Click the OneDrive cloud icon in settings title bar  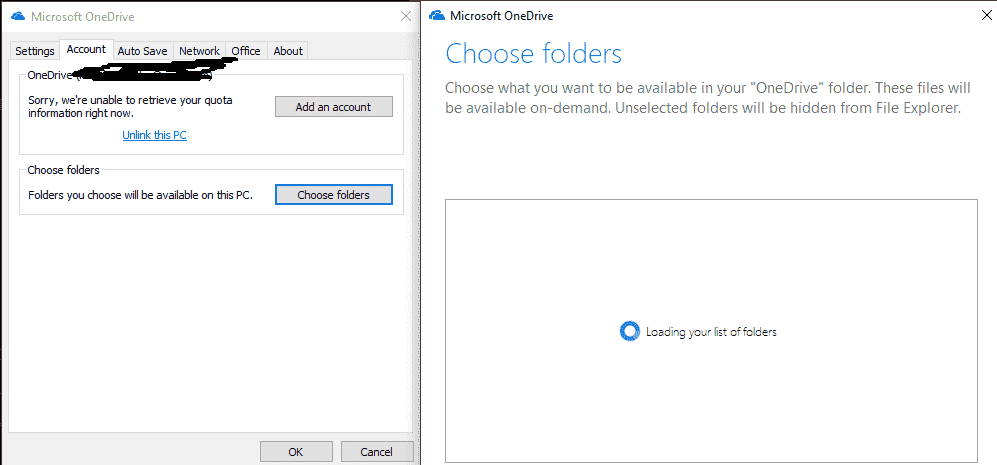[18, 17]
